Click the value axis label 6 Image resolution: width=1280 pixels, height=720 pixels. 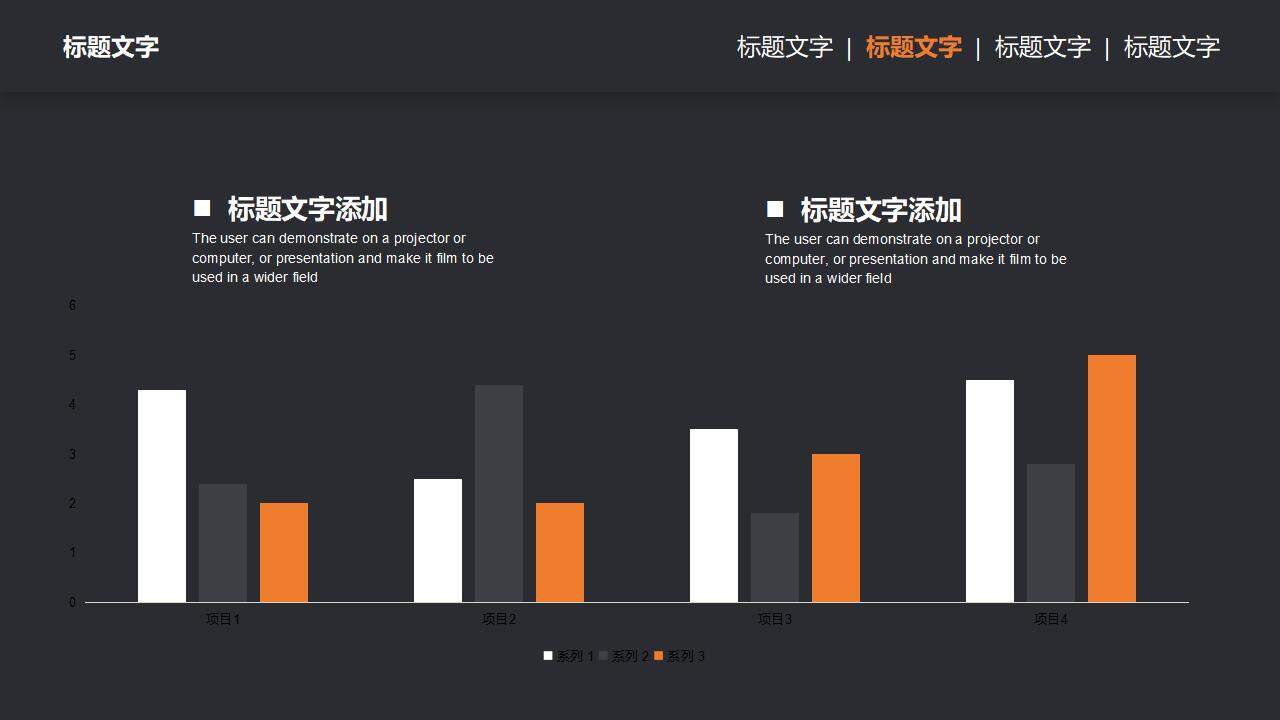click(72, 306)
